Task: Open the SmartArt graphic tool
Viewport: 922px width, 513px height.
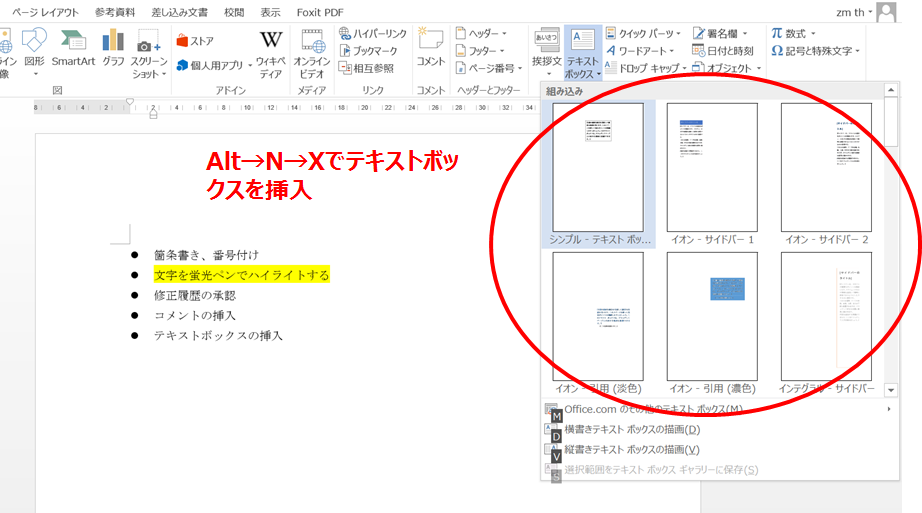Action: pyautogui.click(x=73, y=48)
